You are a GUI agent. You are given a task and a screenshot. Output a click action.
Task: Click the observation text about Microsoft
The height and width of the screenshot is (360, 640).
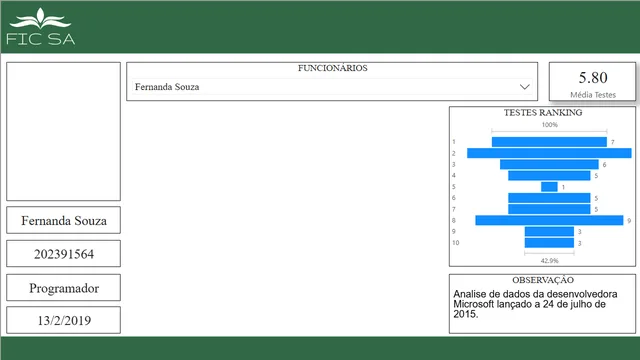535,304
